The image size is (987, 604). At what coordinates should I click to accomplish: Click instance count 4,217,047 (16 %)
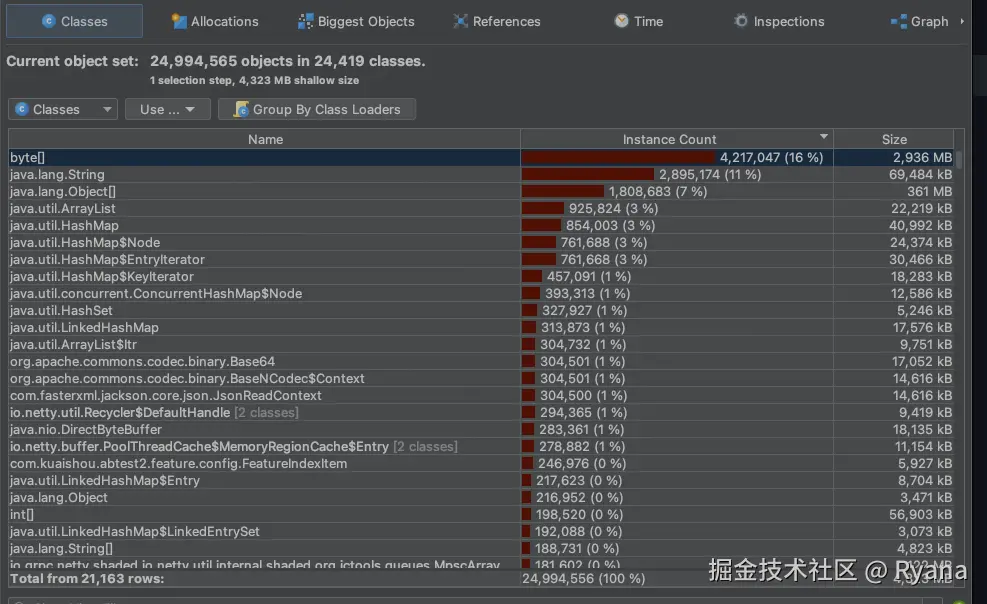tap(771, 157)
